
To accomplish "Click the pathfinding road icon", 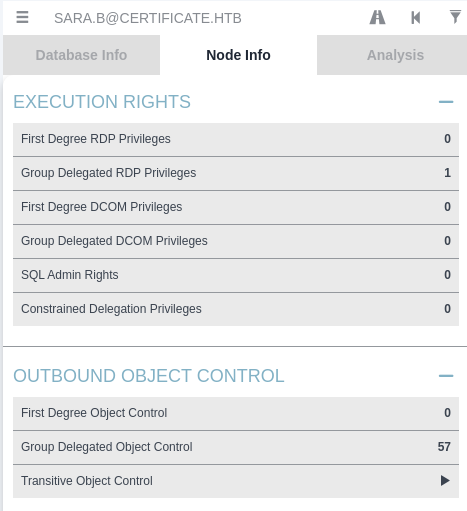I will tap(377, 17).
